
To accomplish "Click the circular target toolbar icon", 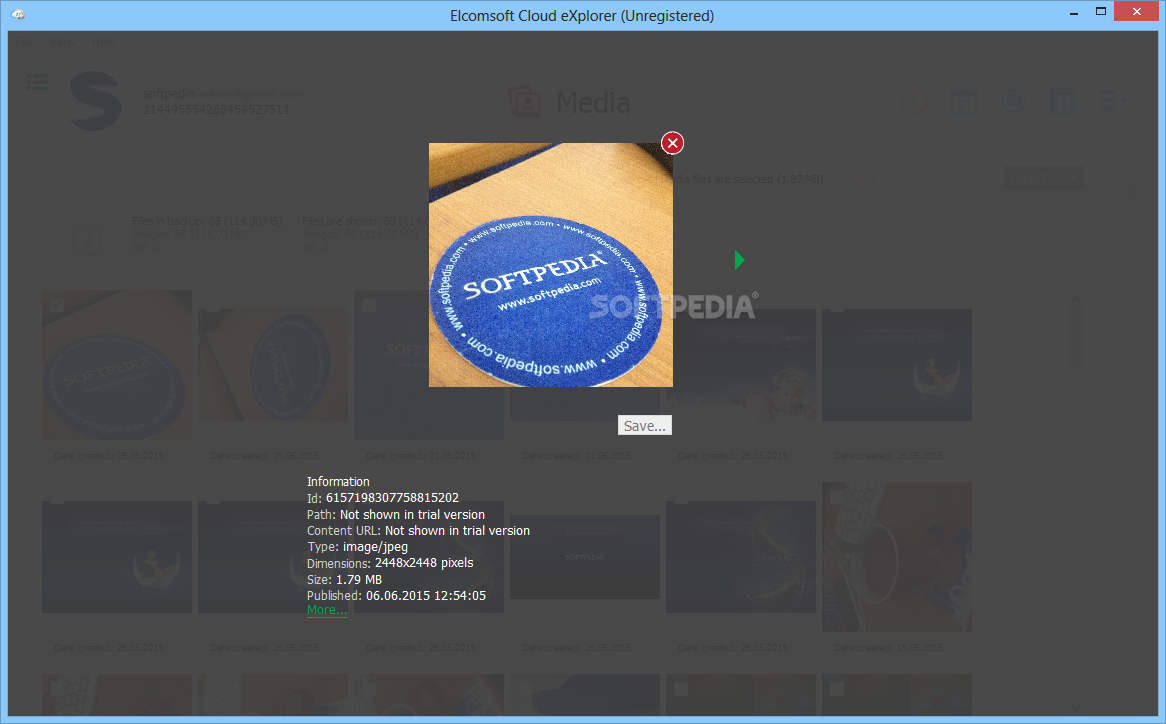I will (1013, 101).
